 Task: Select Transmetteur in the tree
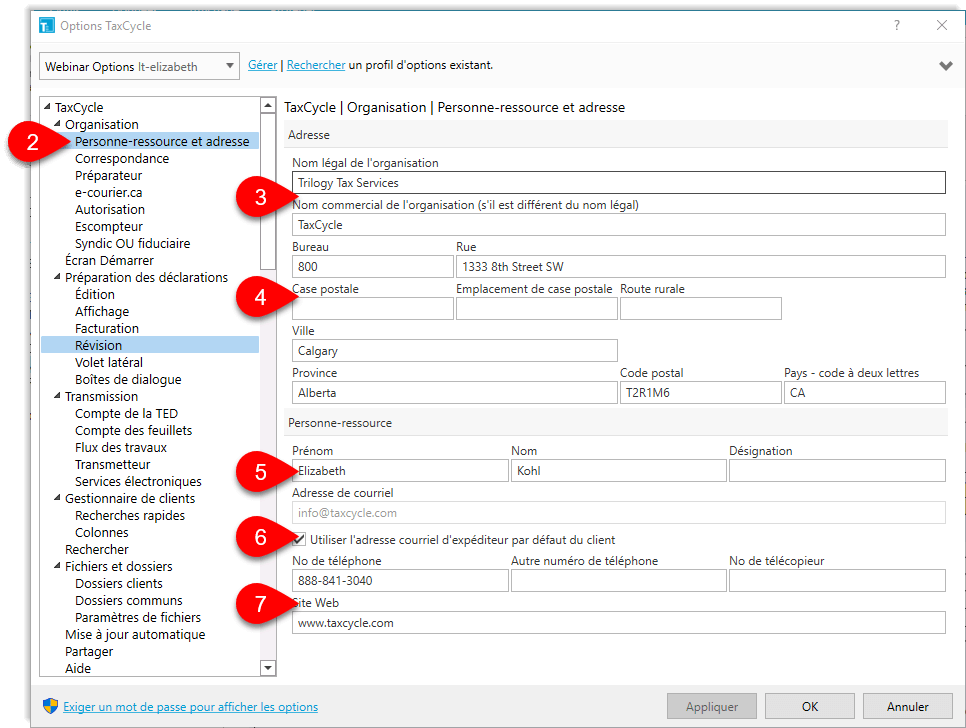coord(112,464)
